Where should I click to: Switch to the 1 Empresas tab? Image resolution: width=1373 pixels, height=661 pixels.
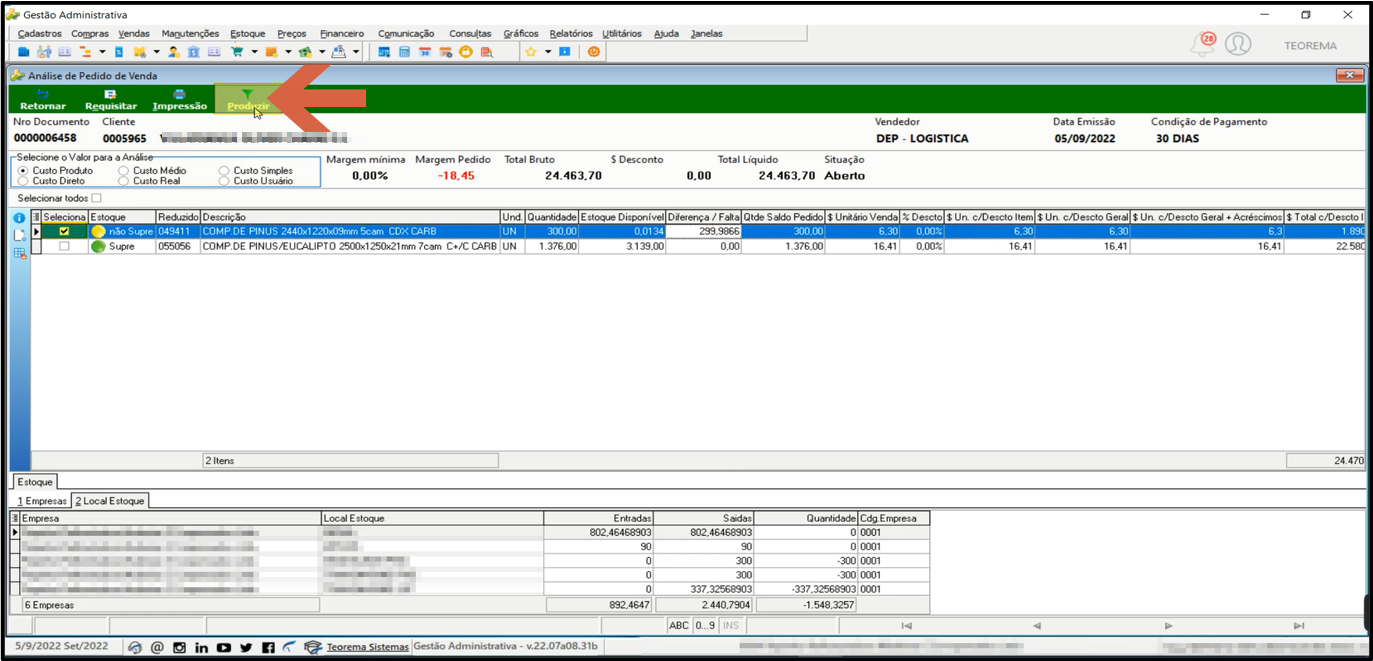coord(42,501)
